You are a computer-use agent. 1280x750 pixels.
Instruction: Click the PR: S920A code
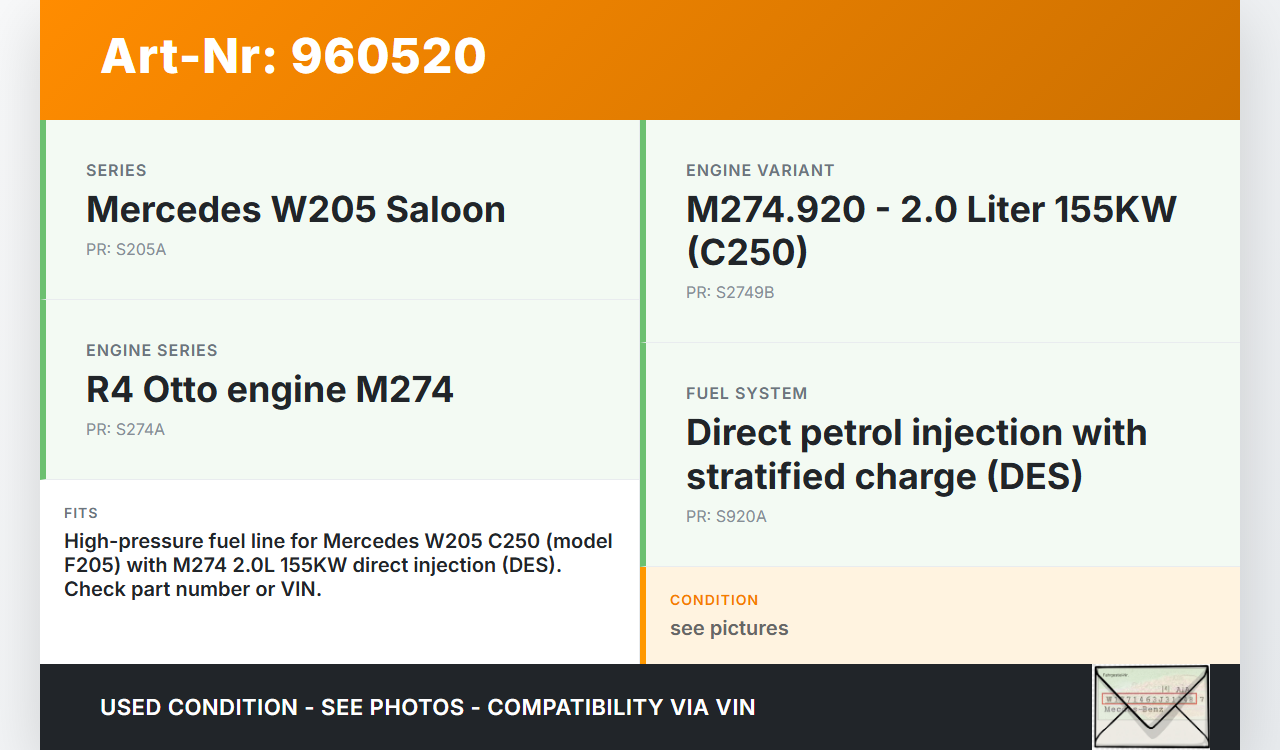tap(726, 517)
